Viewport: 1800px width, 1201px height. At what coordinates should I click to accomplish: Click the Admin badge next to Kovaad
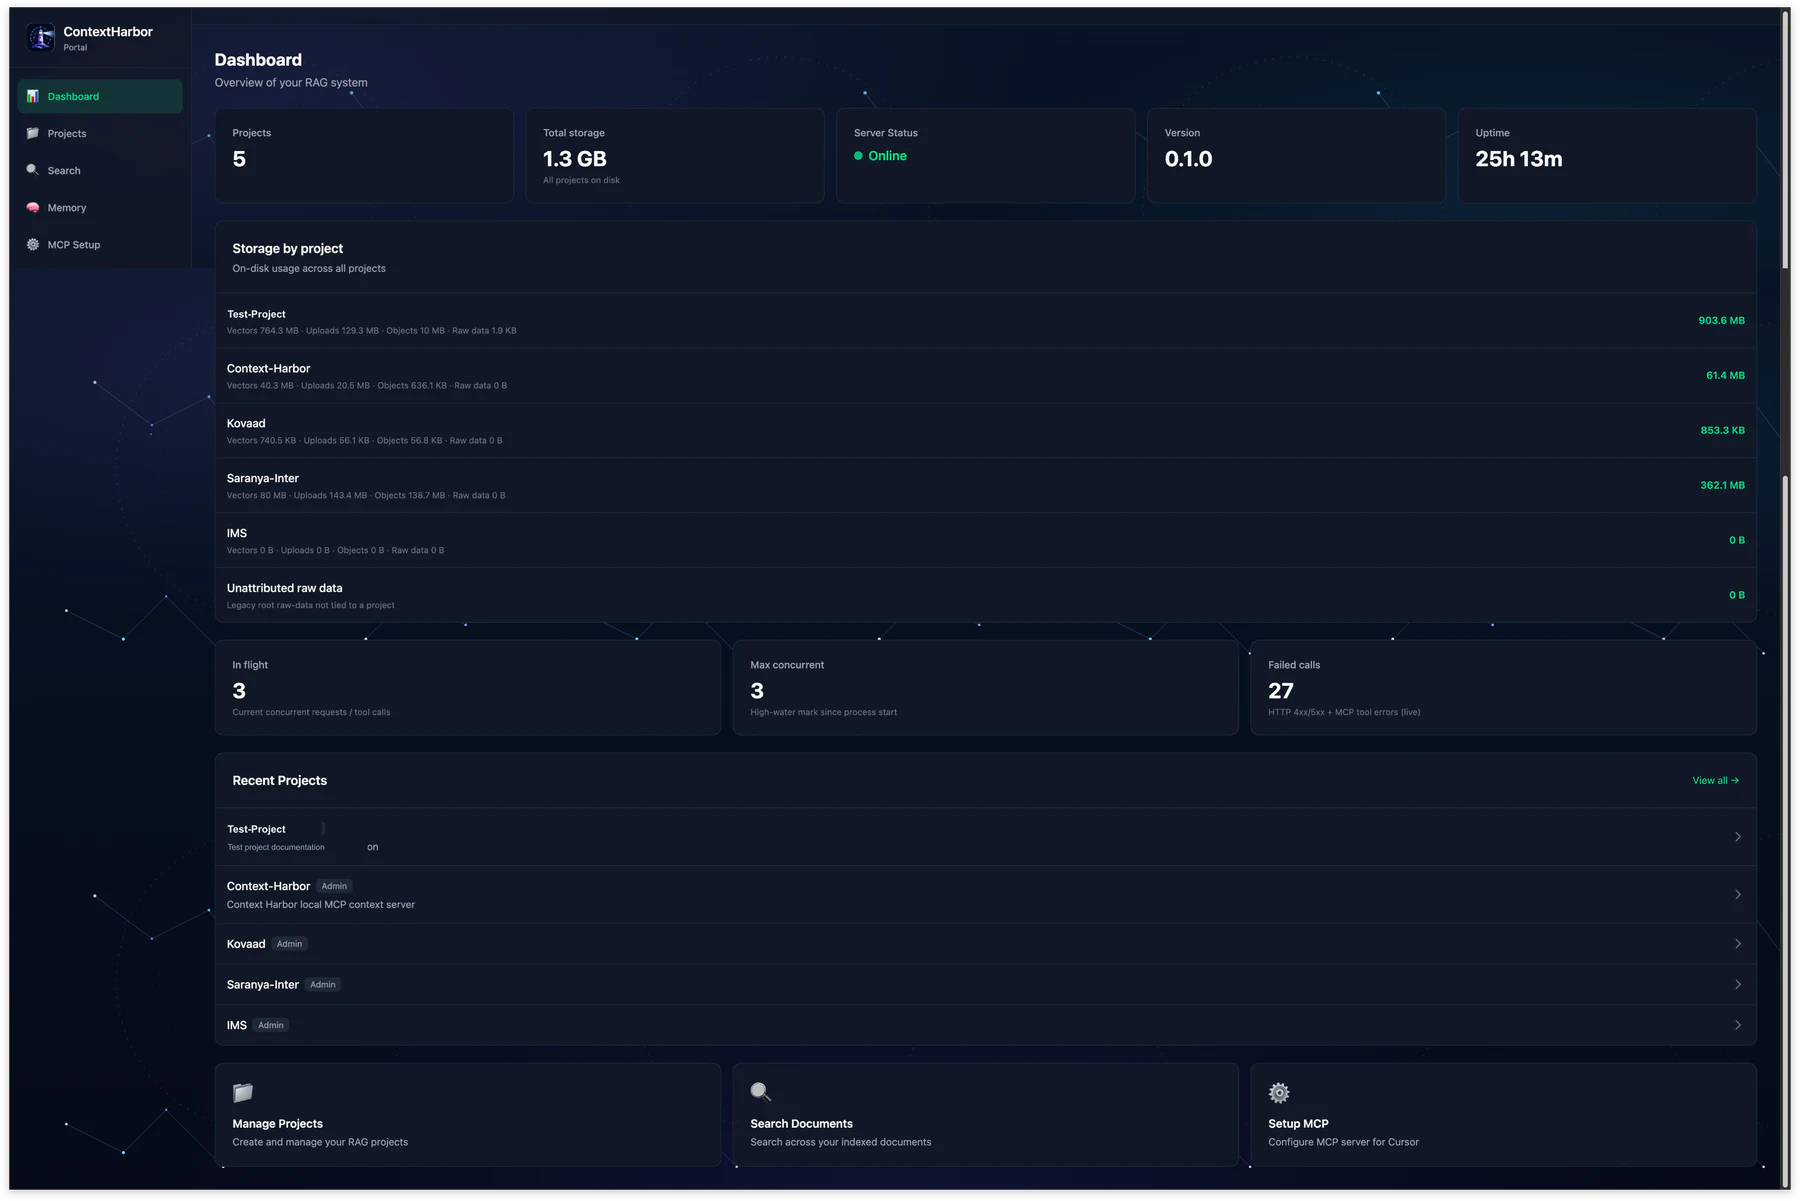tap(289, 944)
